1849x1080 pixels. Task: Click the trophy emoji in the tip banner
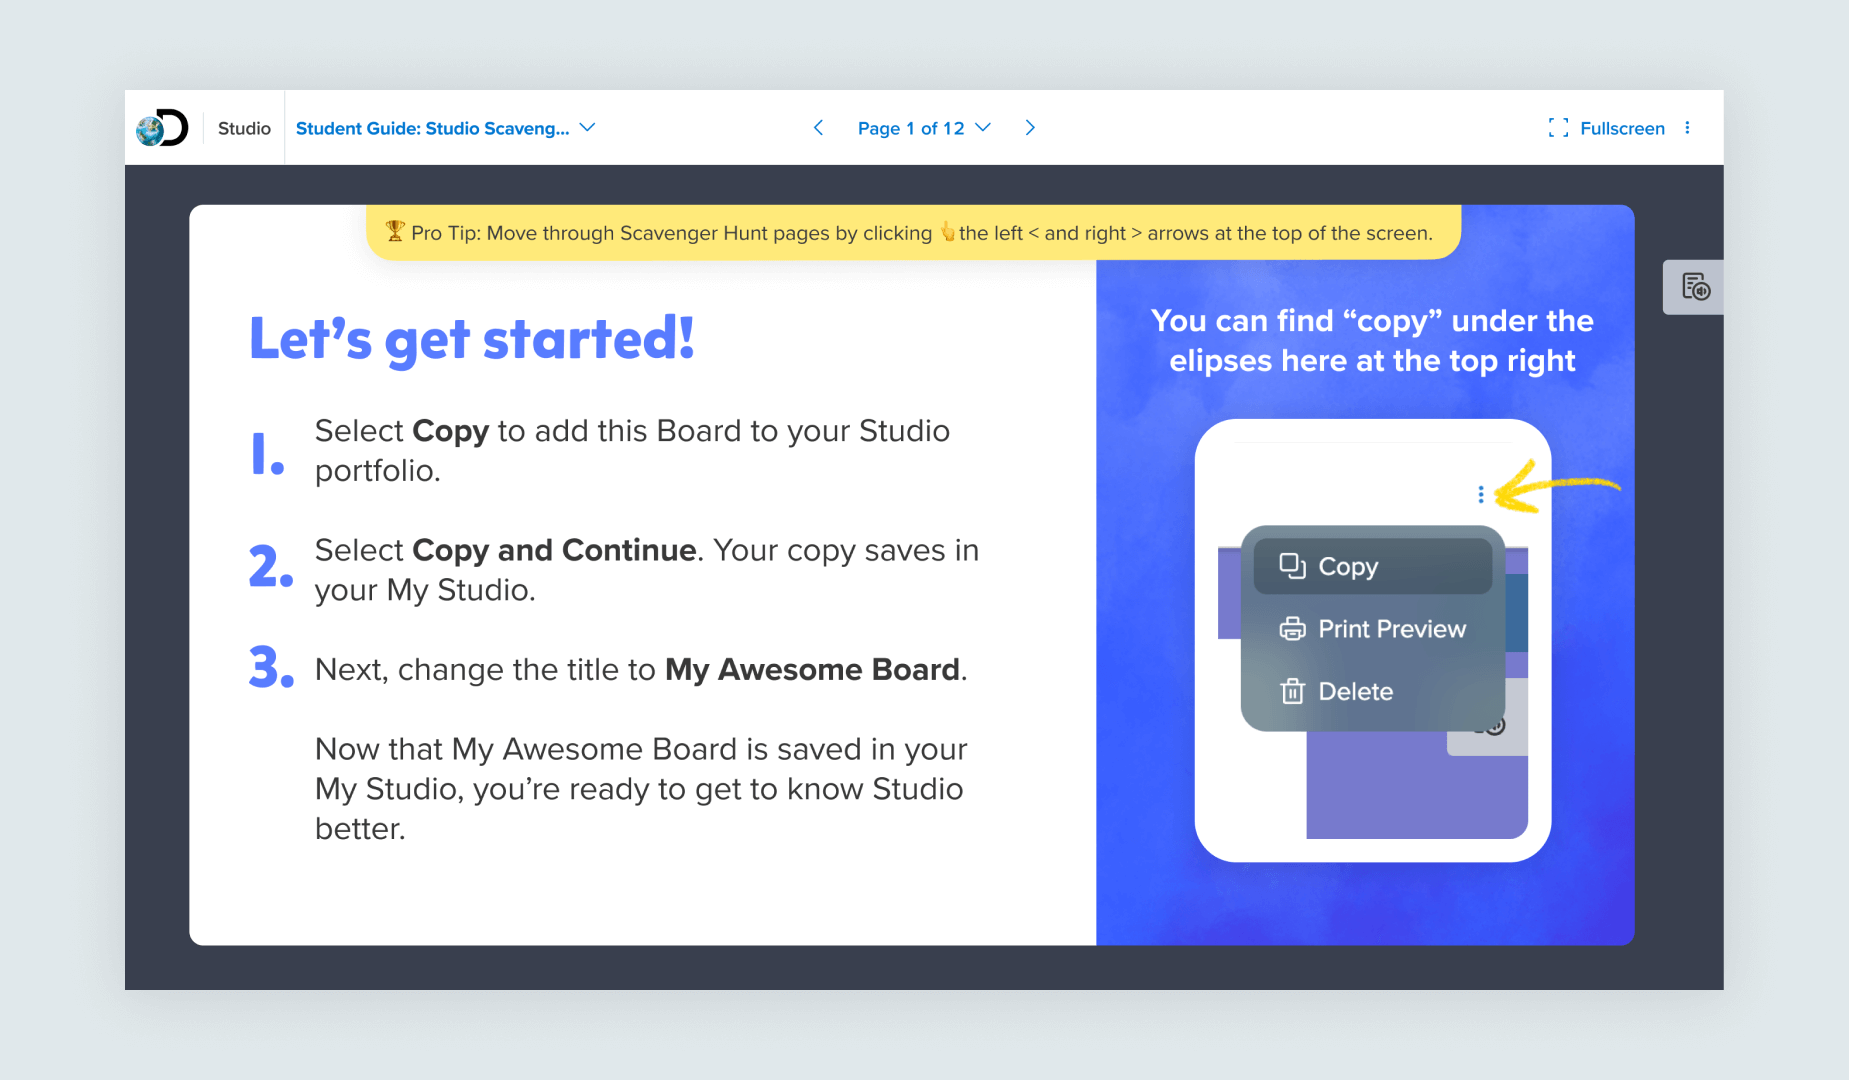click(395, 232)
